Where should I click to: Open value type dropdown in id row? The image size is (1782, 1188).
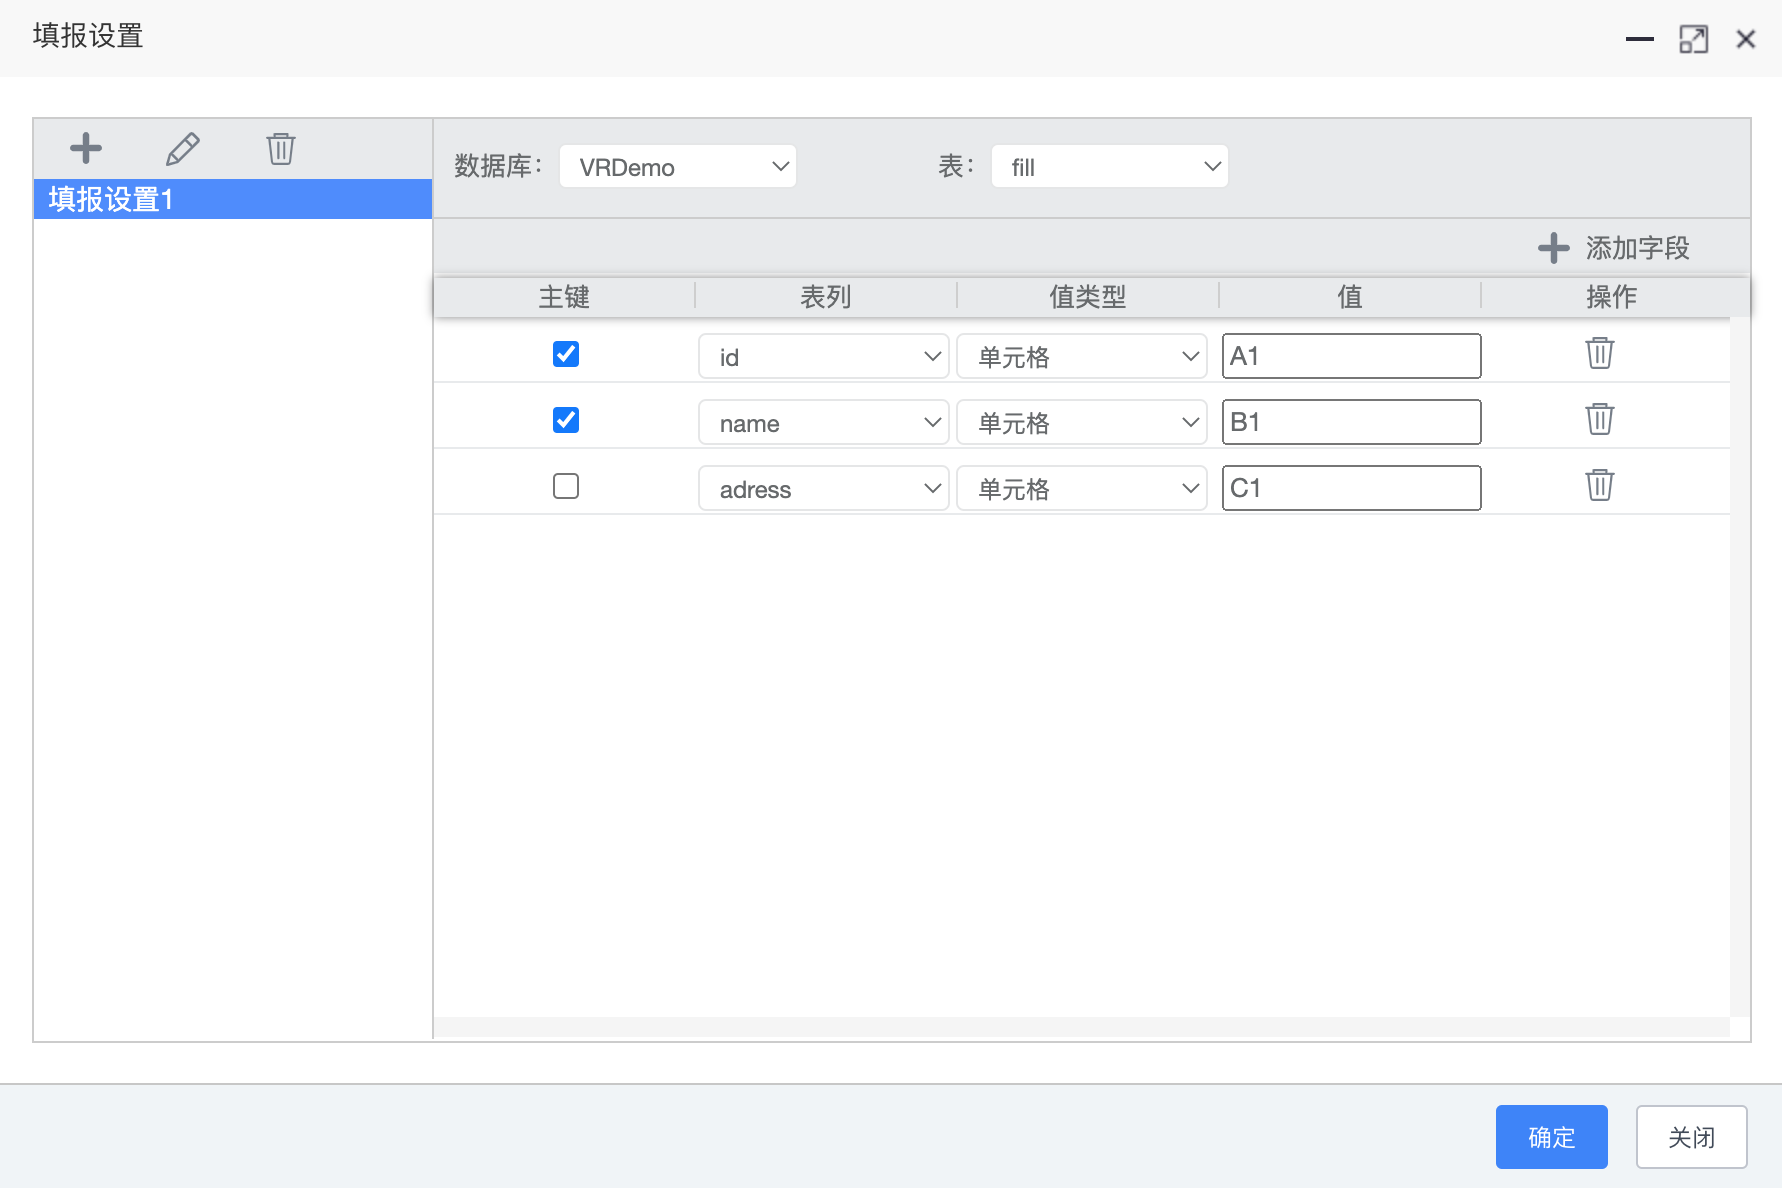click(1082, 356)
